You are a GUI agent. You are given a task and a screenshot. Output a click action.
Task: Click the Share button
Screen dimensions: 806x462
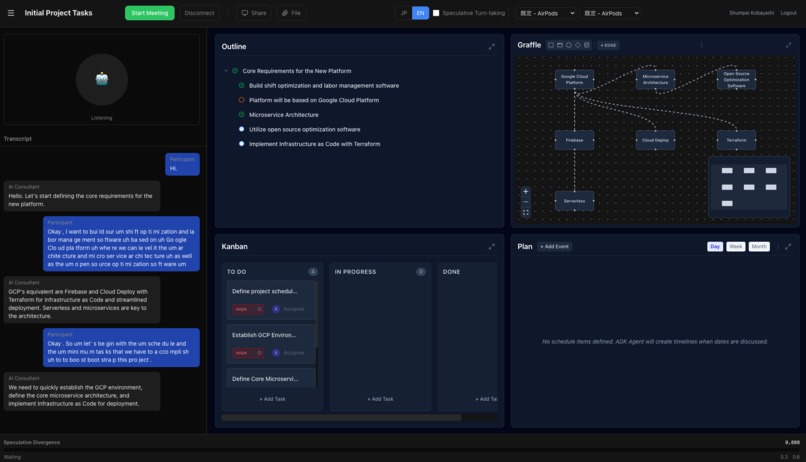tap(254, 13)
